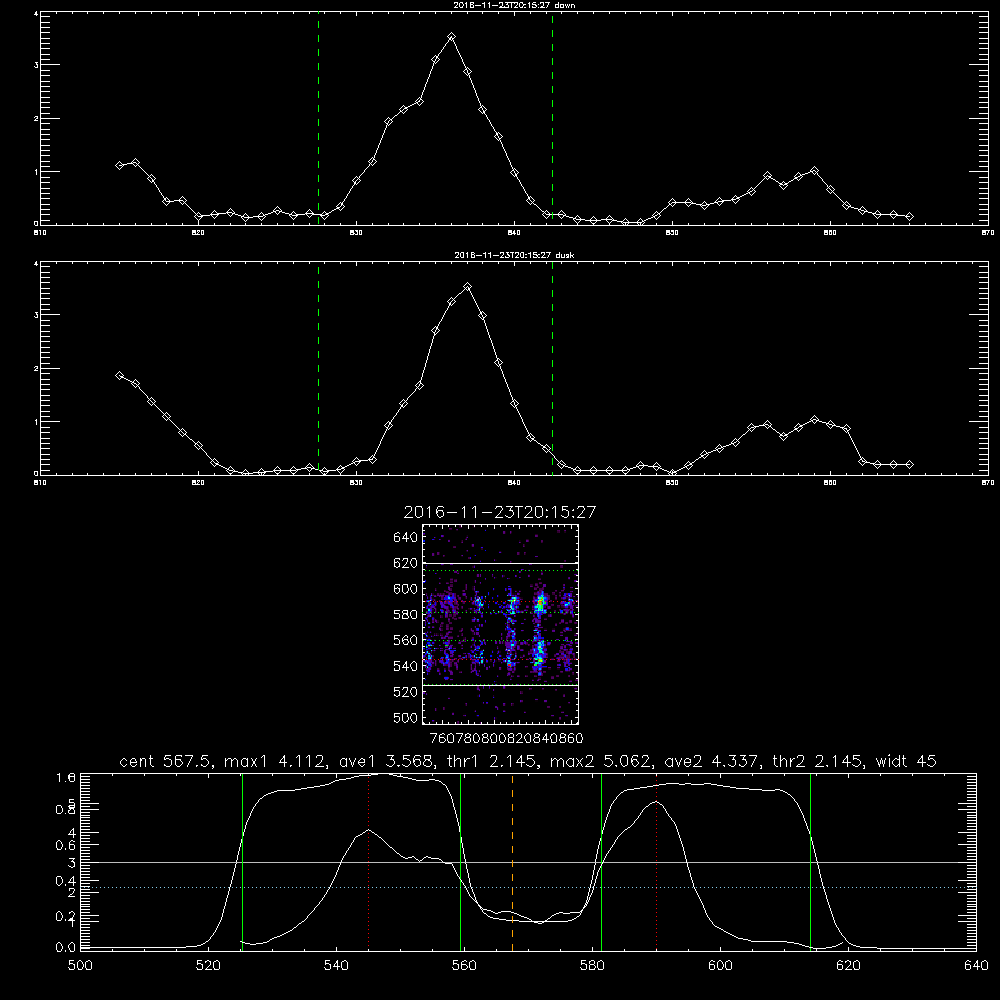The image size is (1000, 1000).
Task: Click the dusk plot title text
Action: click(514, 255)
